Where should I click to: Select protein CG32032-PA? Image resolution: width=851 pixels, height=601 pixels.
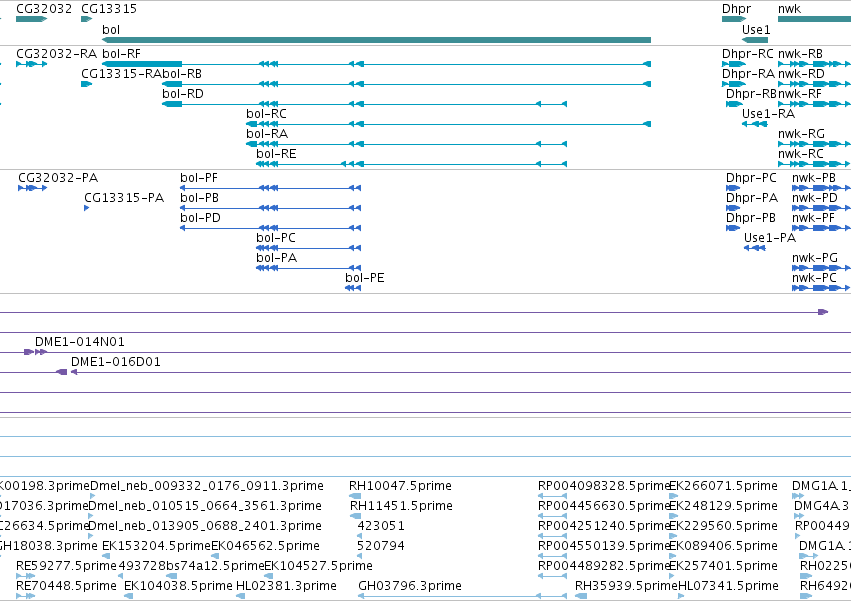(33, 188)
